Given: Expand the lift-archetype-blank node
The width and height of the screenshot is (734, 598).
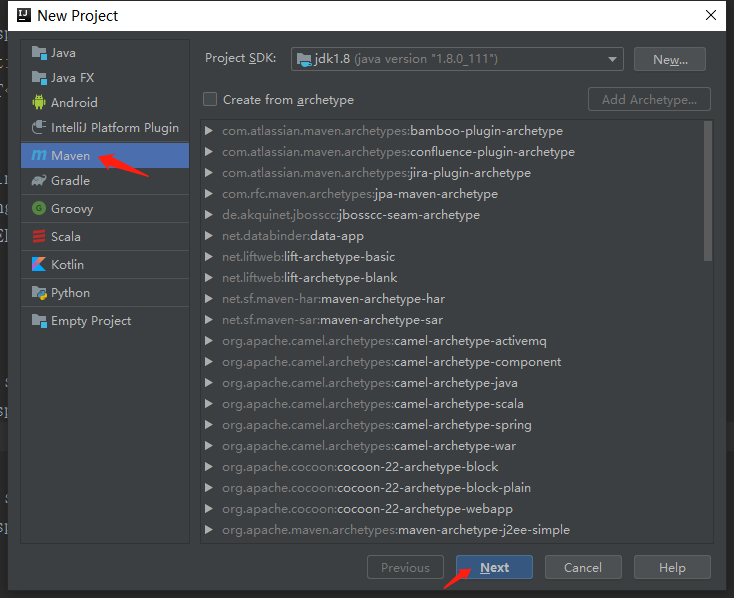Looking at the screenshot, I should (x=209, y=278).
